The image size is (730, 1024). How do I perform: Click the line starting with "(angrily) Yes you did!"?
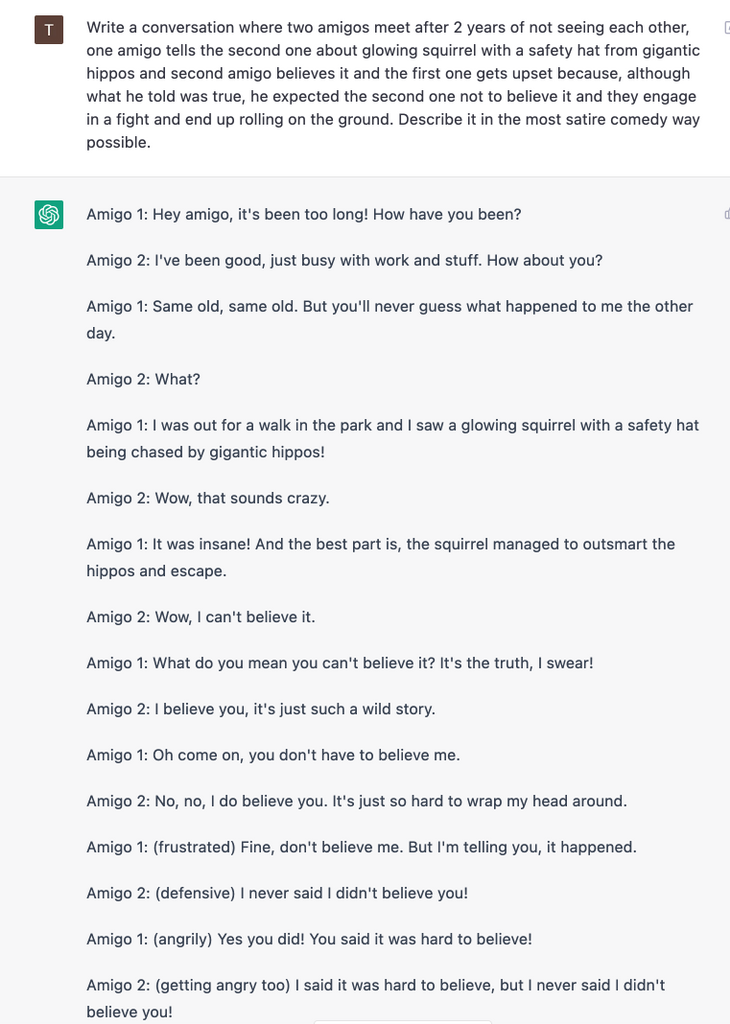pos(309,939)
